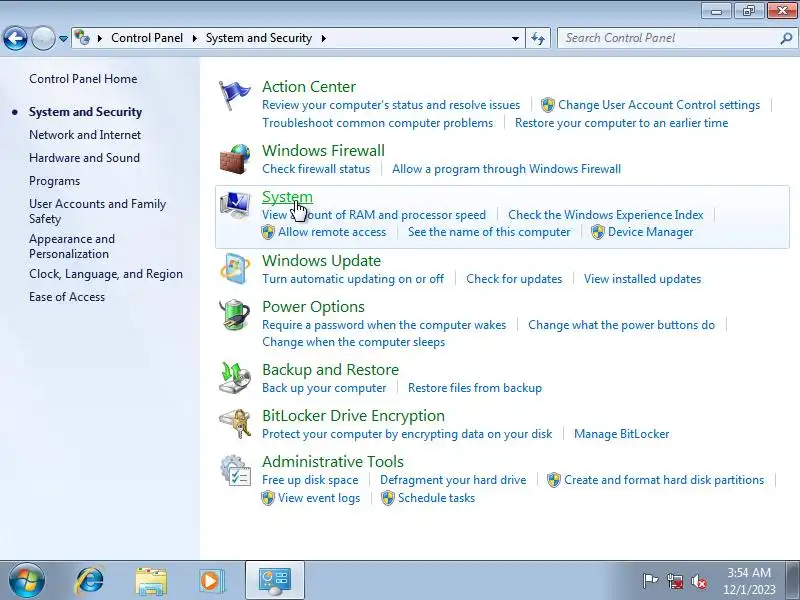The image size is (800, 600).
Task: Click Allow a program through Windows Firewall
Action: (x=506, y=169)
